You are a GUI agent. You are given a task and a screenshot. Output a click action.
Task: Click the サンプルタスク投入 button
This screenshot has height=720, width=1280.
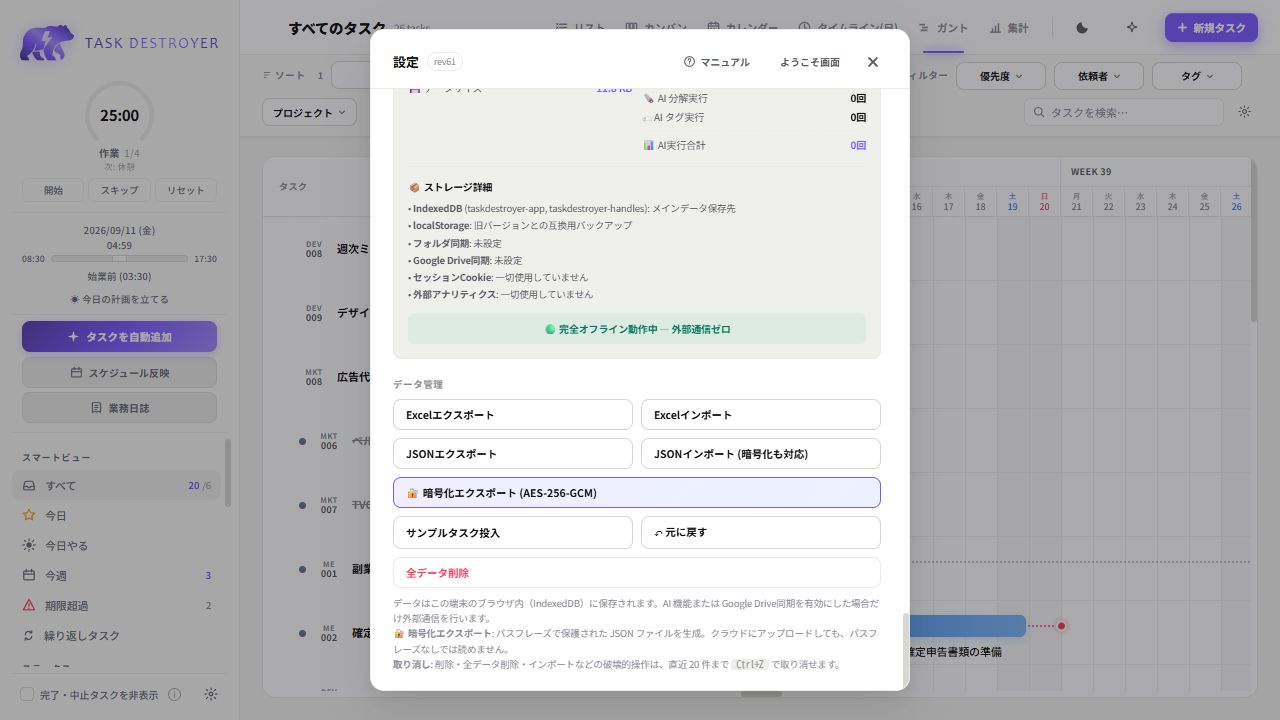tap(513, 533)
